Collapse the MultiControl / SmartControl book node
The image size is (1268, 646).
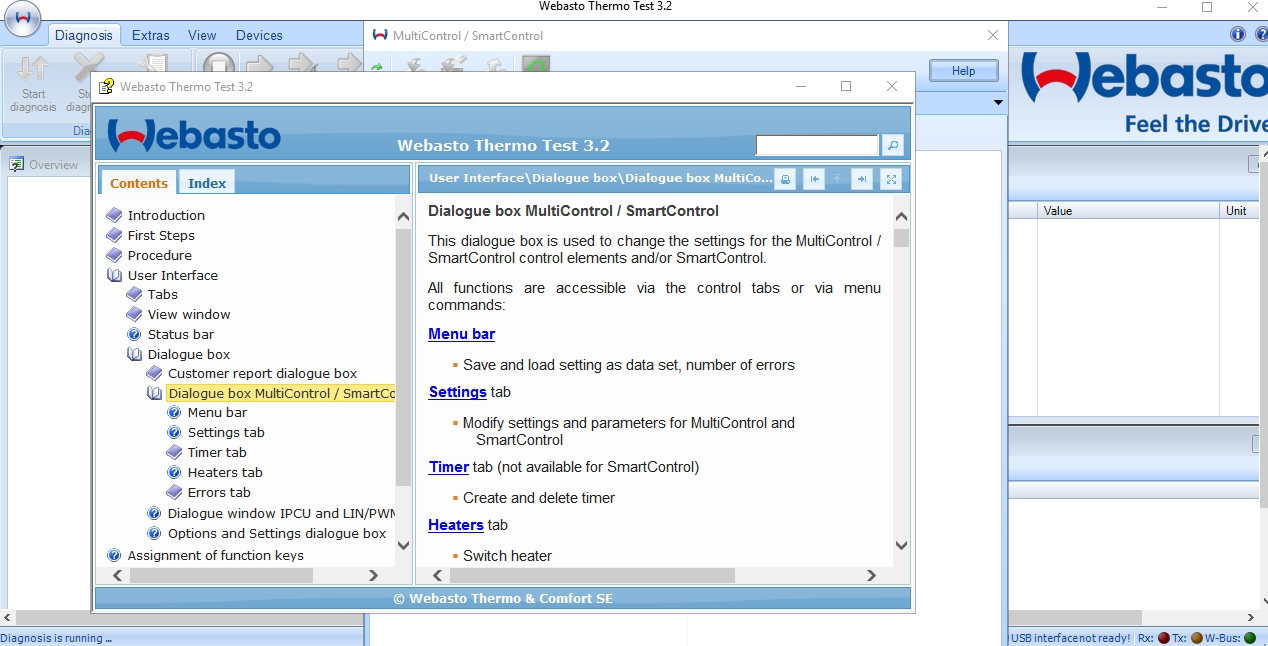[x=154, y=393]
